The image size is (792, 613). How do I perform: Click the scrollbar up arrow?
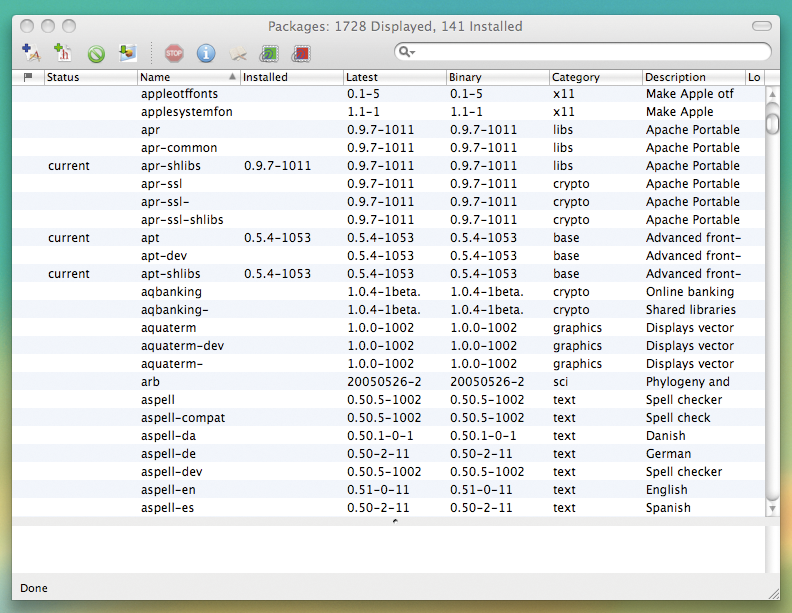click(x=772, y=94)
